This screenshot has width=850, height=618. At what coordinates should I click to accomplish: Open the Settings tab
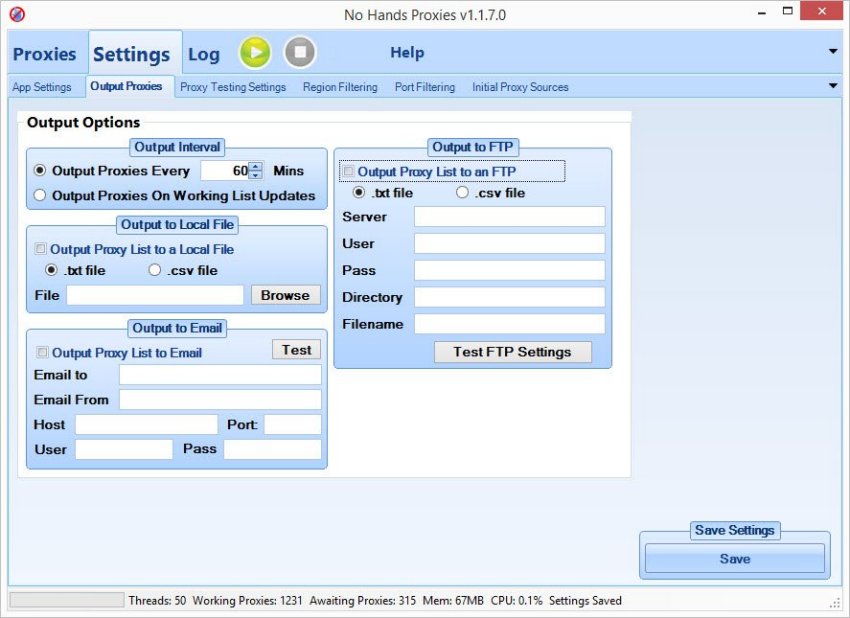click(x=131, y=54)
